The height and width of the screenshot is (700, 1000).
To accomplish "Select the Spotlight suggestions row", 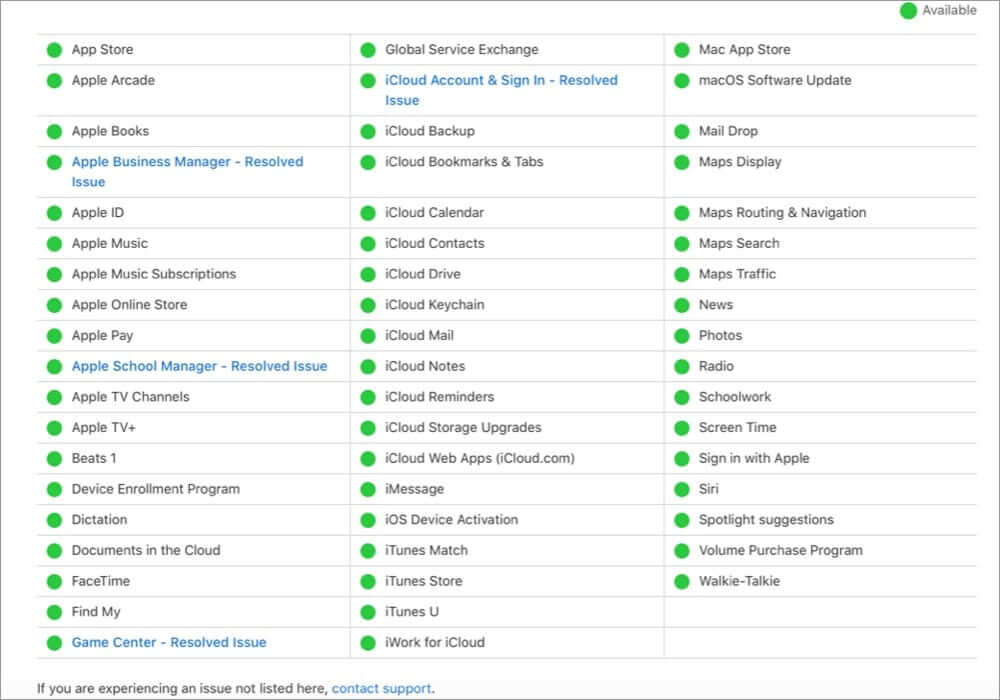I will point(765,519).
